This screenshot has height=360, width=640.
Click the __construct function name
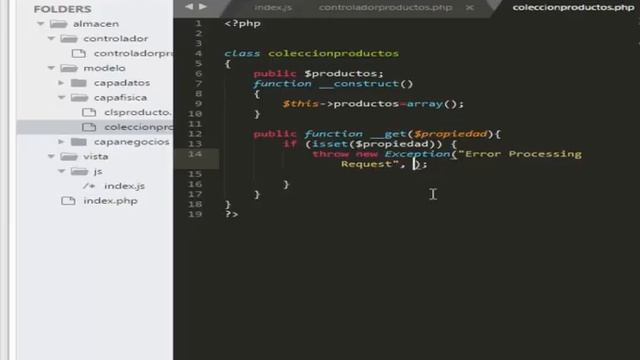coord(359,84)
